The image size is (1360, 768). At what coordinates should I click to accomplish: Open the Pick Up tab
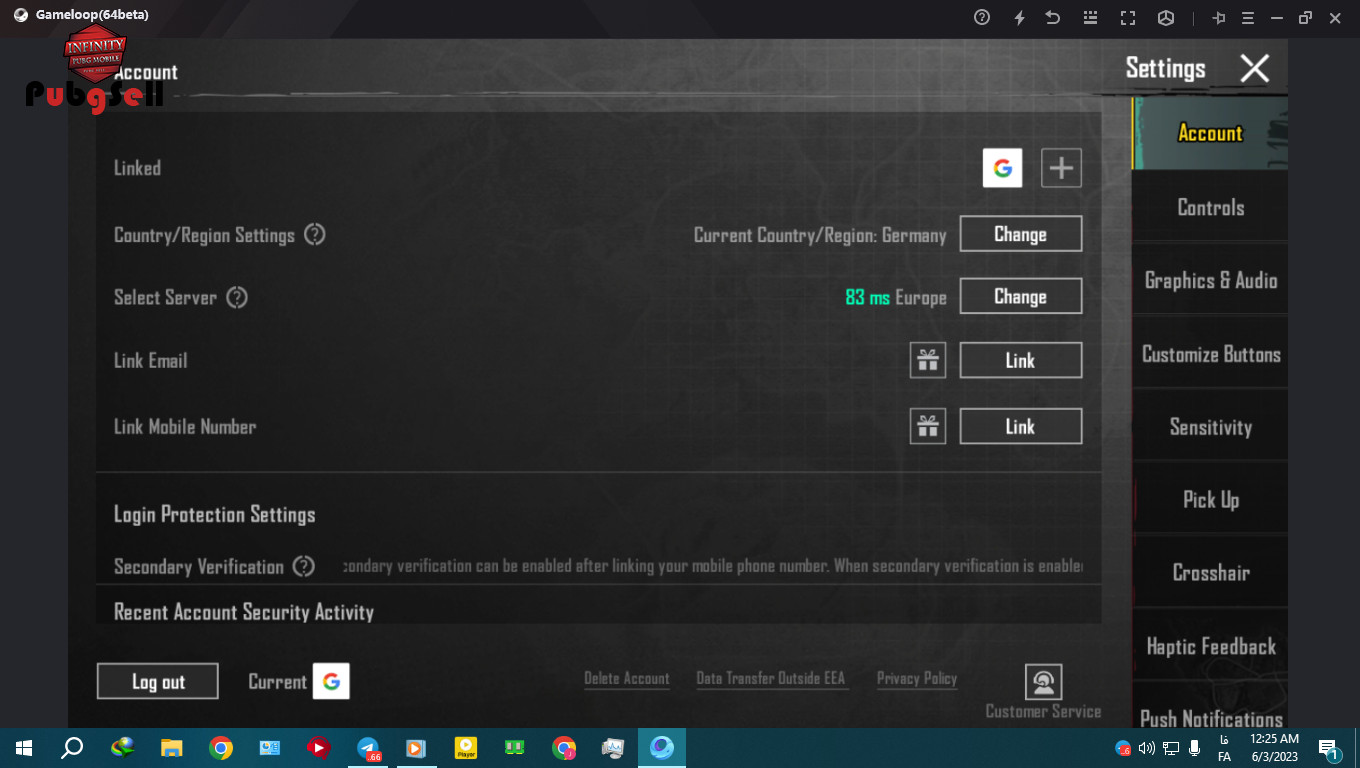(1210, 499)
